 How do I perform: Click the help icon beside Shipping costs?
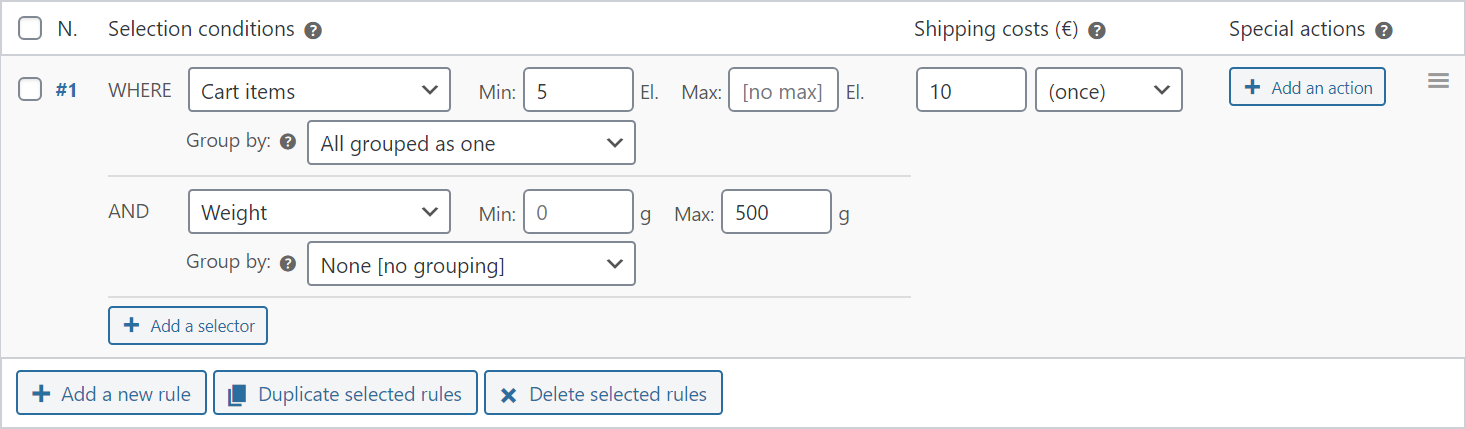click(x=1097, y=31)
